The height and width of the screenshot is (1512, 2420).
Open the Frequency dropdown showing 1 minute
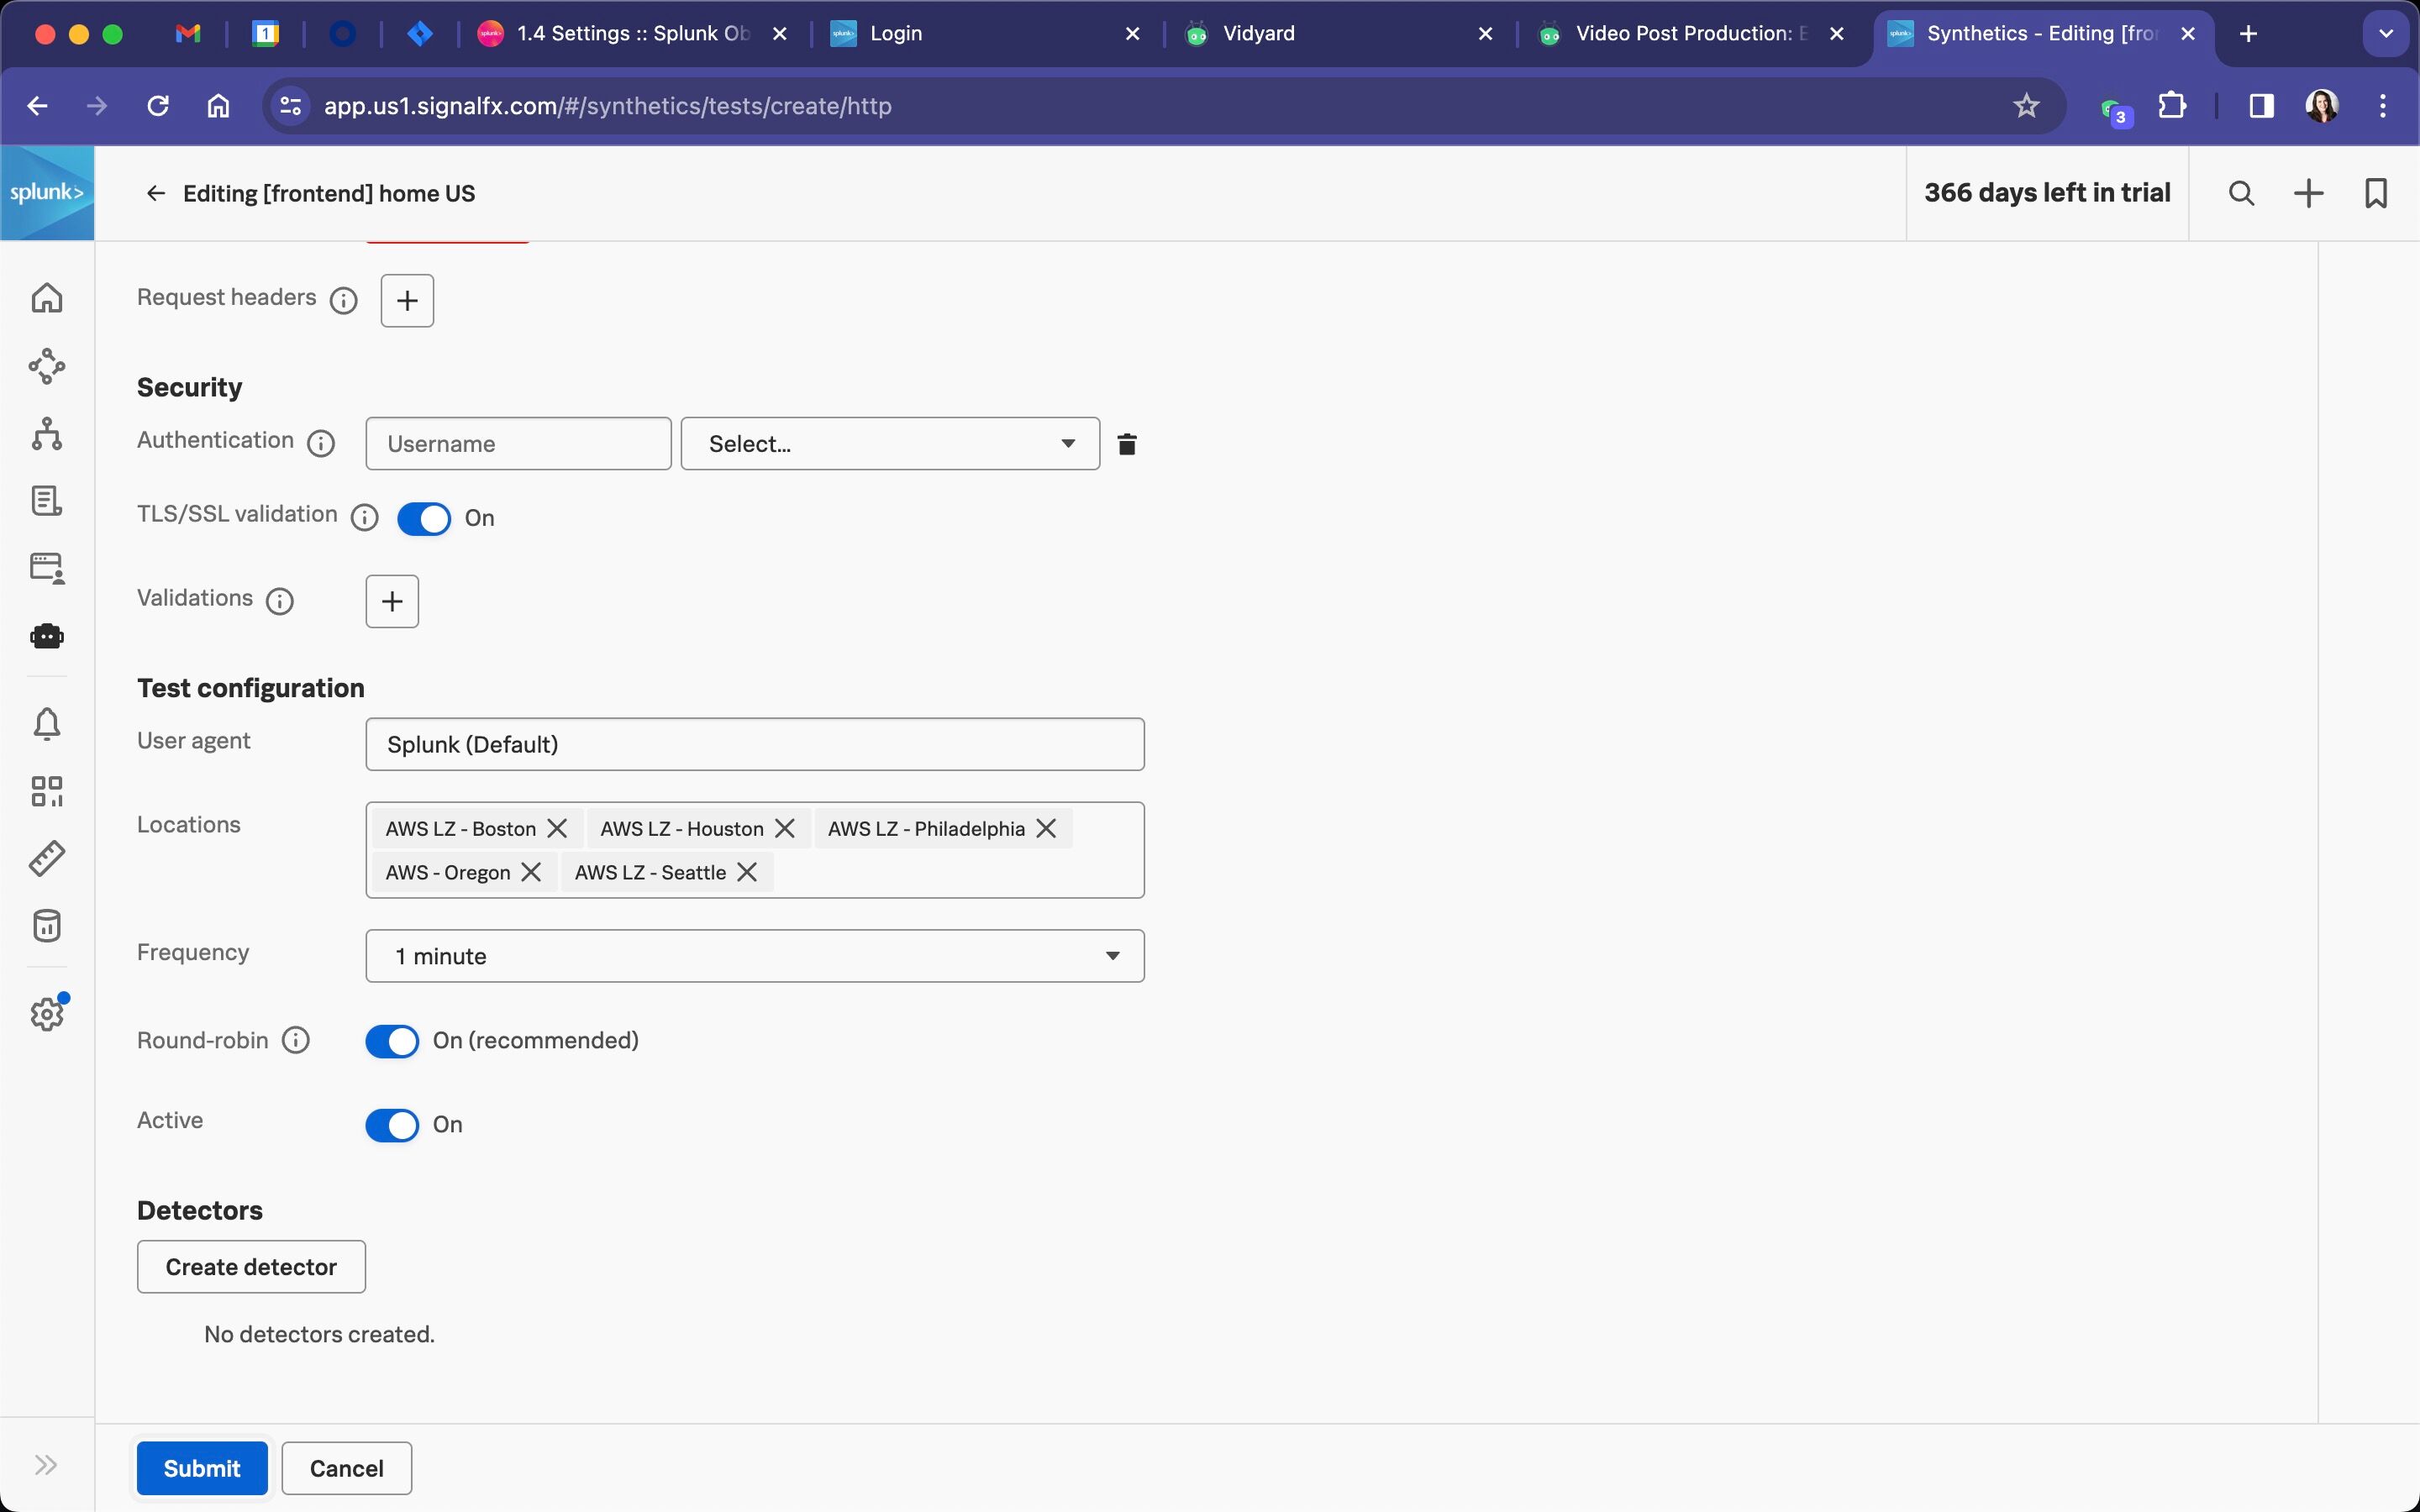click(x=755, y=956)
